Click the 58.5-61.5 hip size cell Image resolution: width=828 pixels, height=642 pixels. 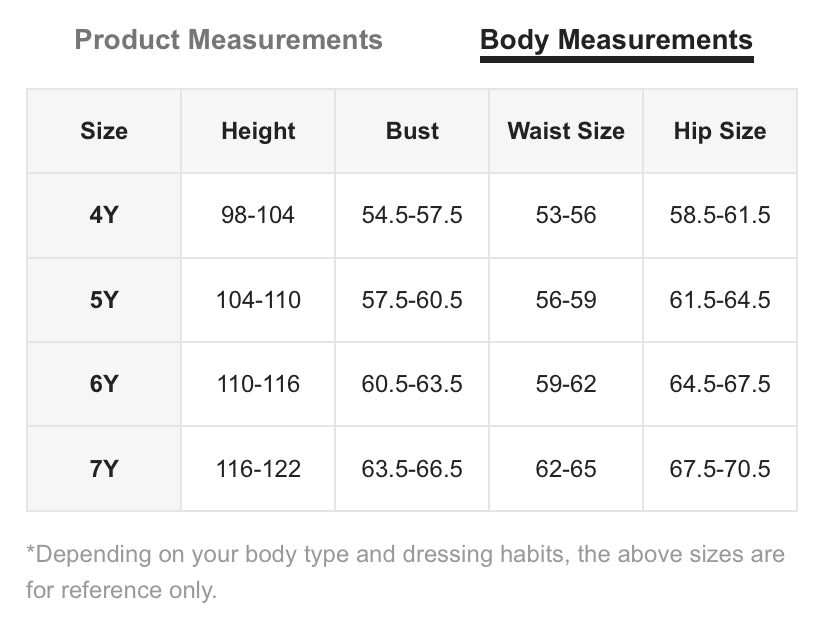tap(720, 215)
